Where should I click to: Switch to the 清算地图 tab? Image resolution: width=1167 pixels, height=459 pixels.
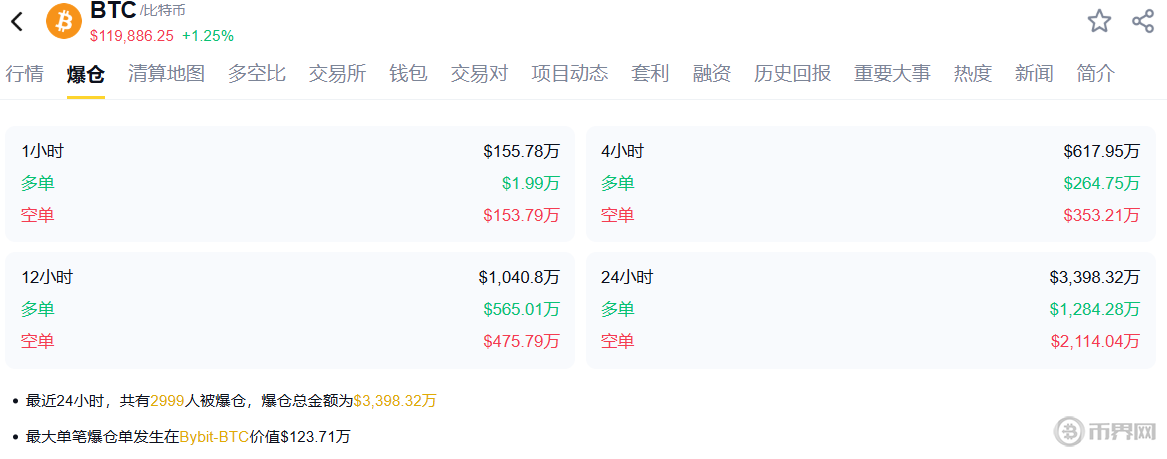[166, 73]
